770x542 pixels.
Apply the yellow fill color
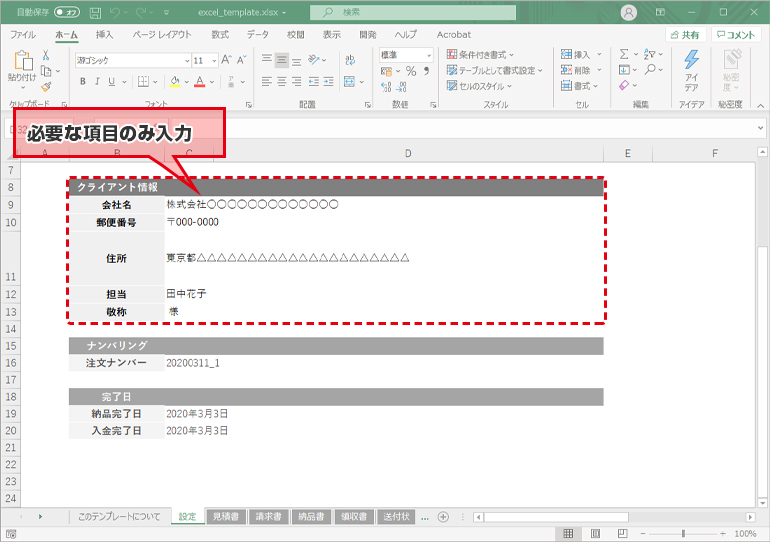tap(175, 81)
